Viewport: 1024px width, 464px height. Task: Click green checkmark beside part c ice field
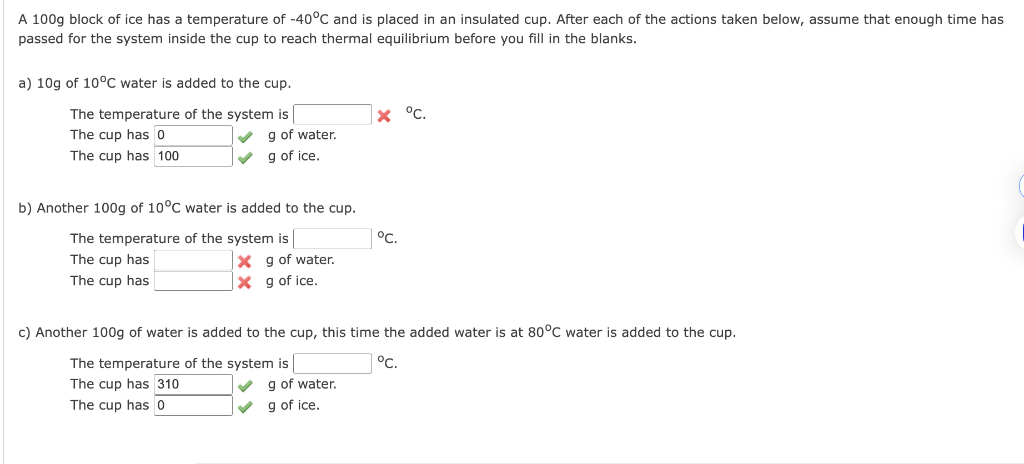pyautogui.click(x=245, y=406)
